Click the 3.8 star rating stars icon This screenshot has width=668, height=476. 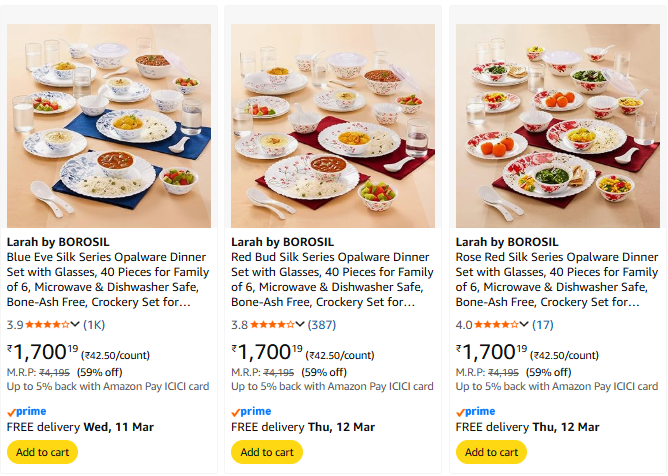point(272,324)
